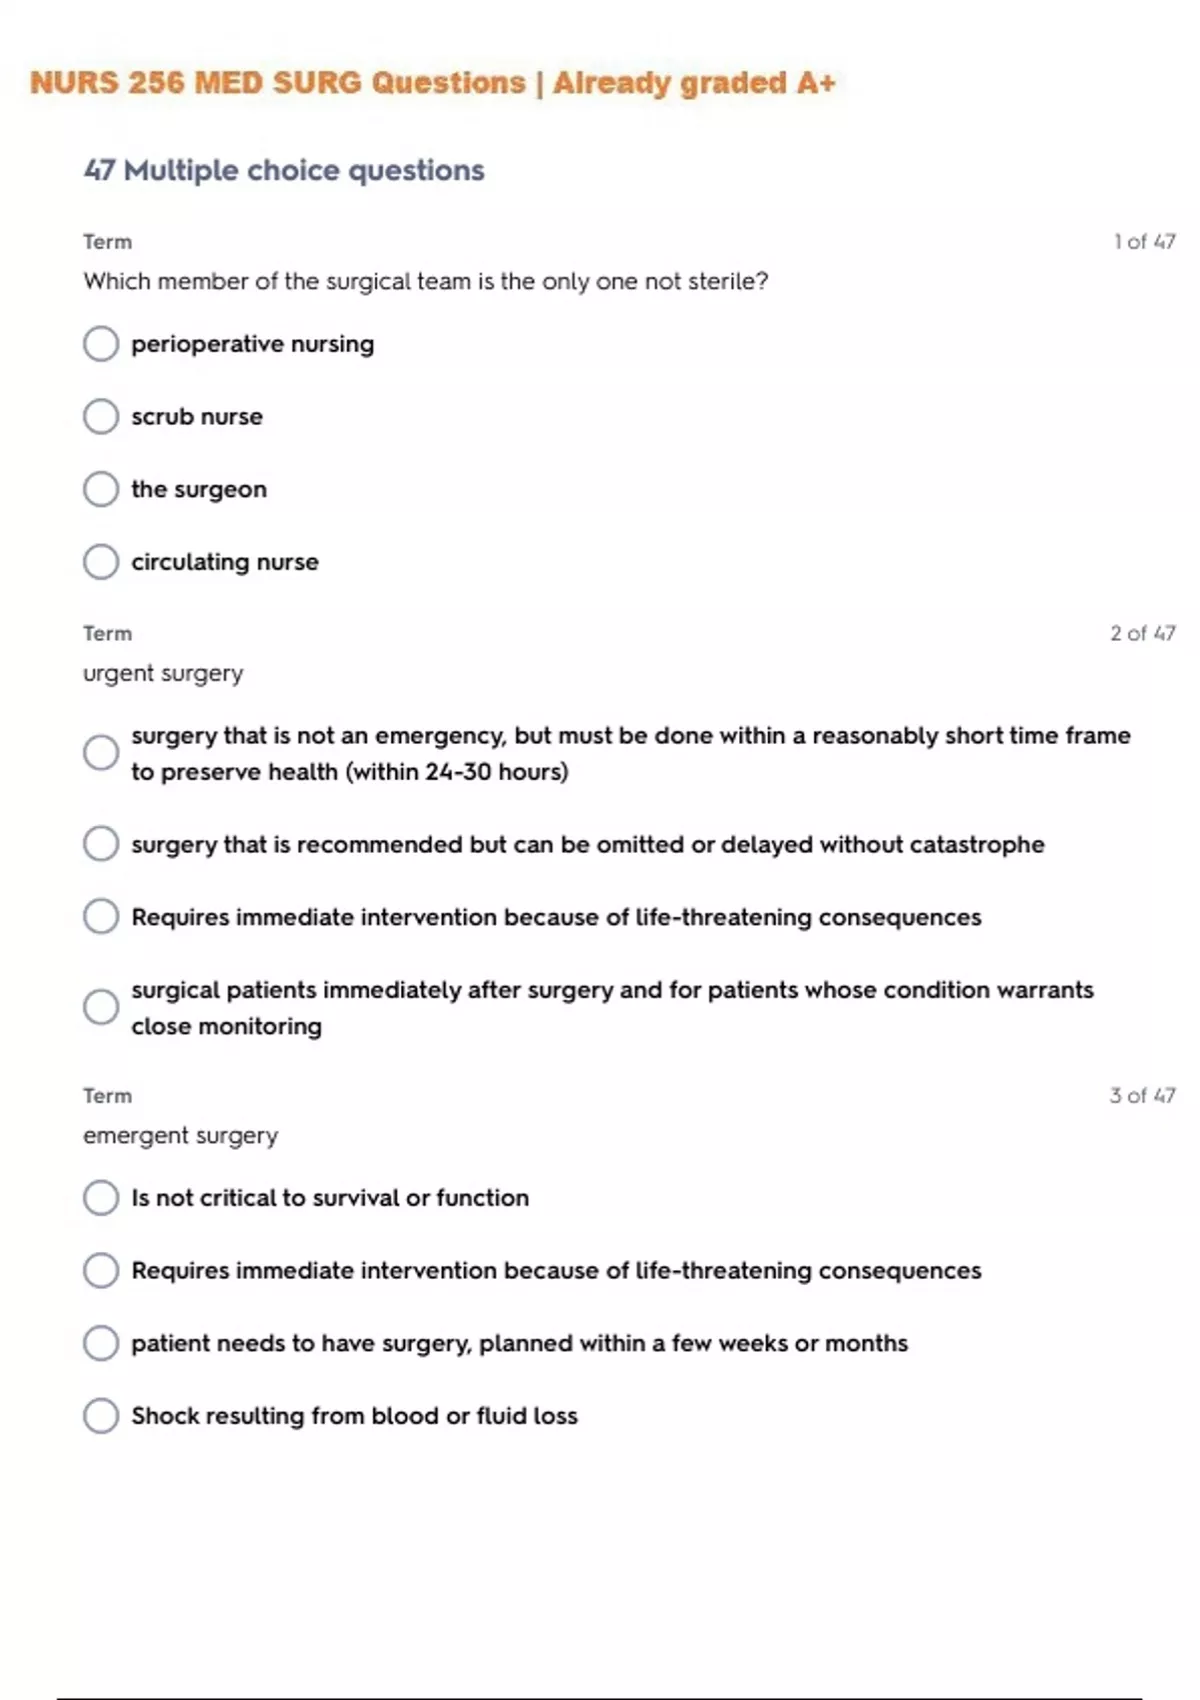This screenshot has height=1700, width=1200.
Task: Pick 'the surgeon' radio button
Action: click(x=101, y=490)
